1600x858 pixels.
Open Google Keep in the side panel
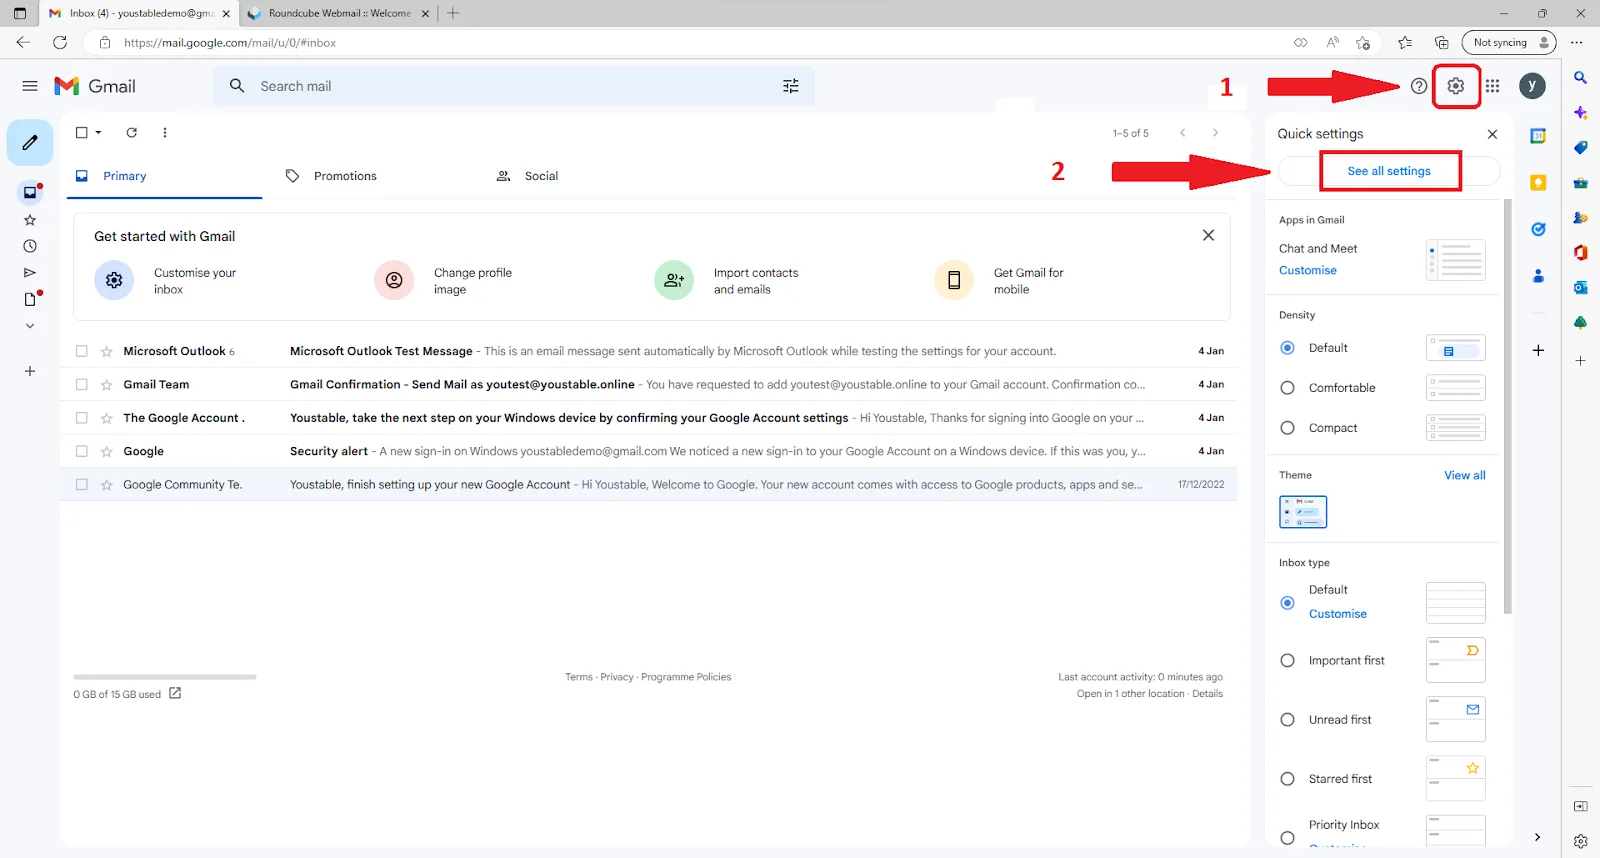(1538, 182)
